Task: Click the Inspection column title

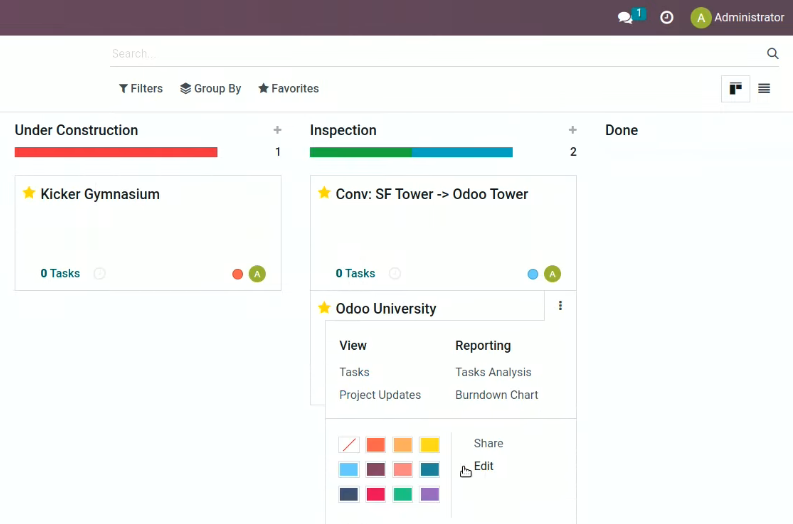Action: pos(343,130)
